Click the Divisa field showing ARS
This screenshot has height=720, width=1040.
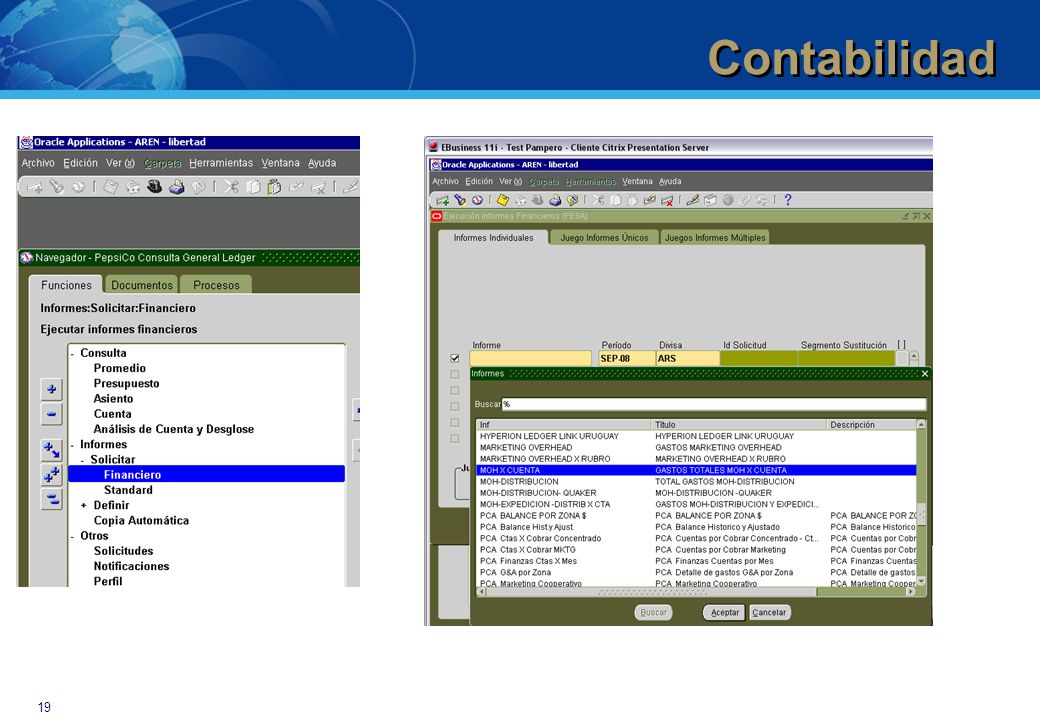click(x=687, y=359)
